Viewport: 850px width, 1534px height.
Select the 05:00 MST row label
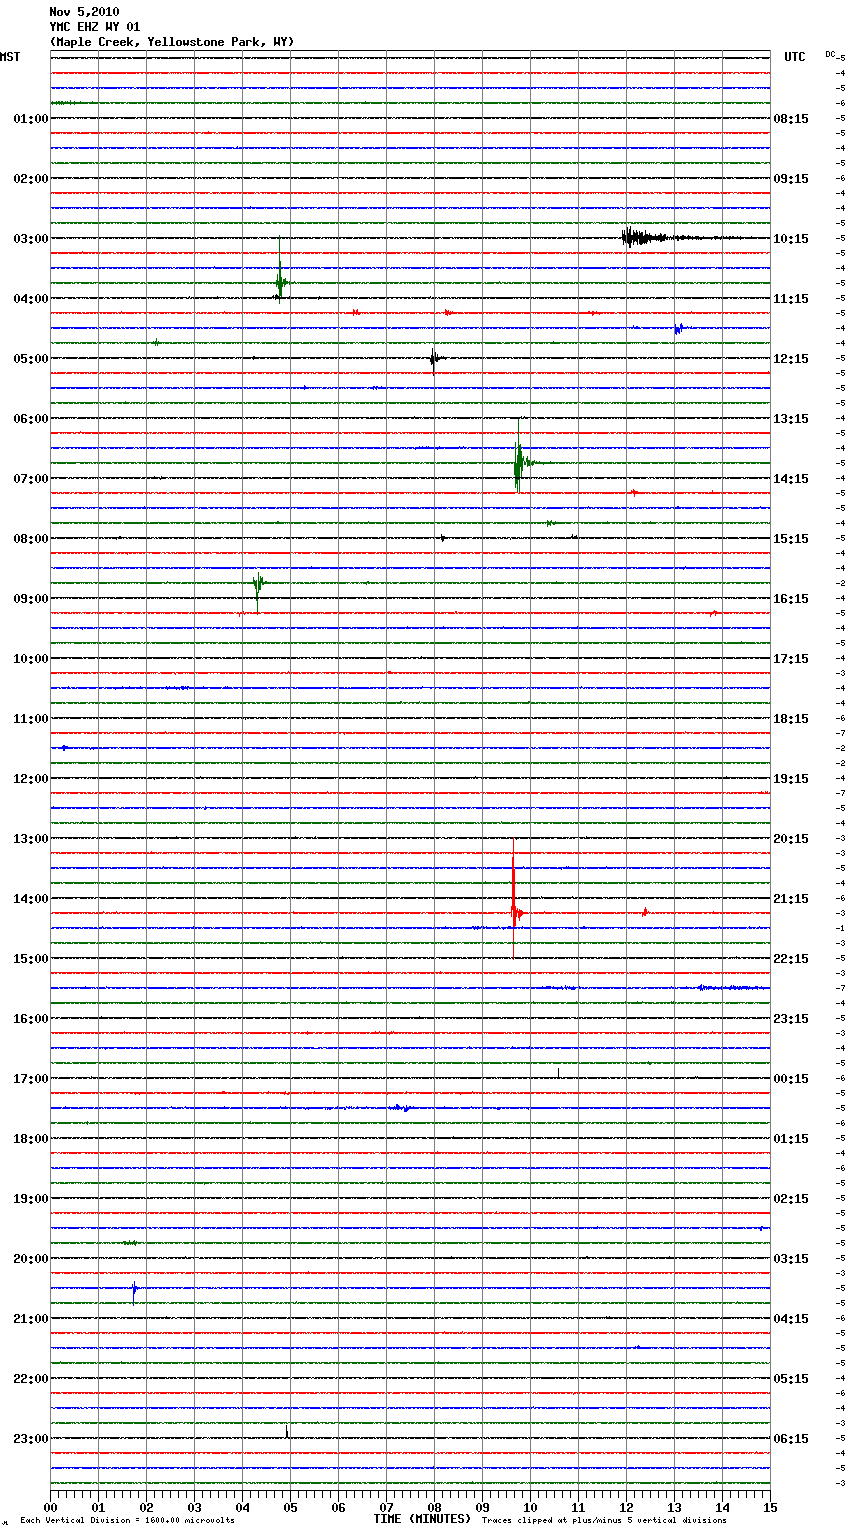31,358
